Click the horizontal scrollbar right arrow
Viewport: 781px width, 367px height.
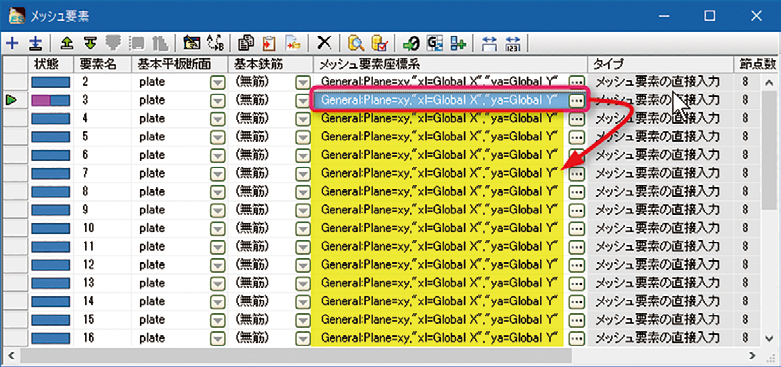pos(753,355)
